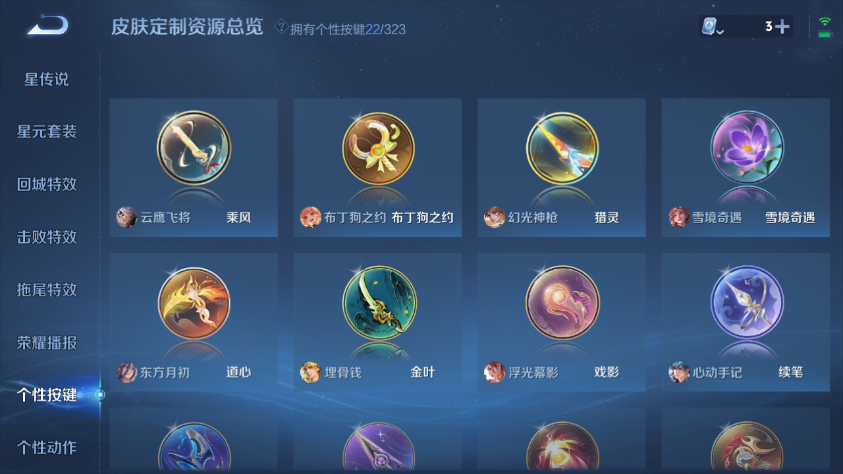Tap the back arrow icon
Screen dimensions: 843x474
(x=48, y=25)
